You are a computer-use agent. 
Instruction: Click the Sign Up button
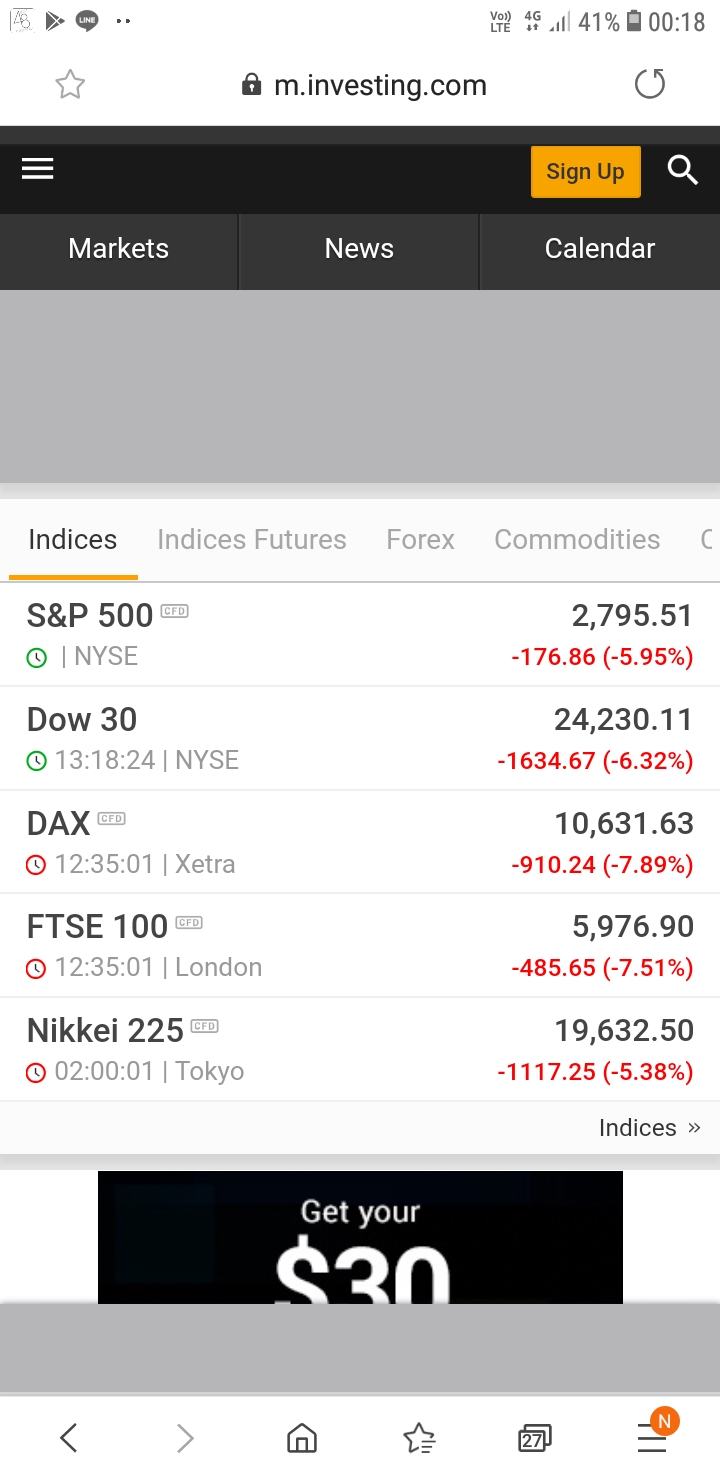(x=585, y=171)
